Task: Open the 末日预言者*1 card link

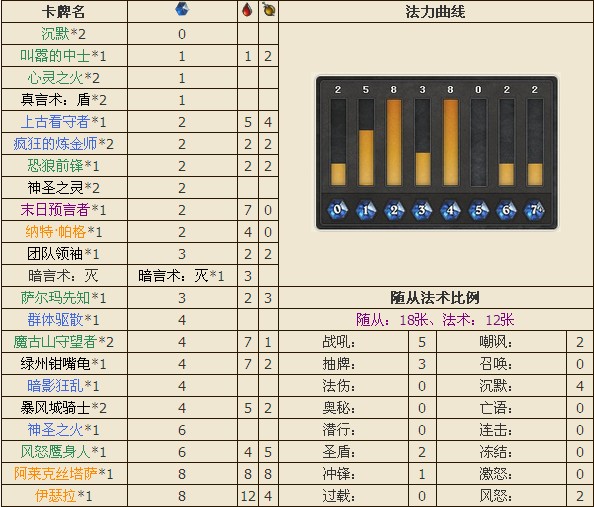Action: [63, 210]
